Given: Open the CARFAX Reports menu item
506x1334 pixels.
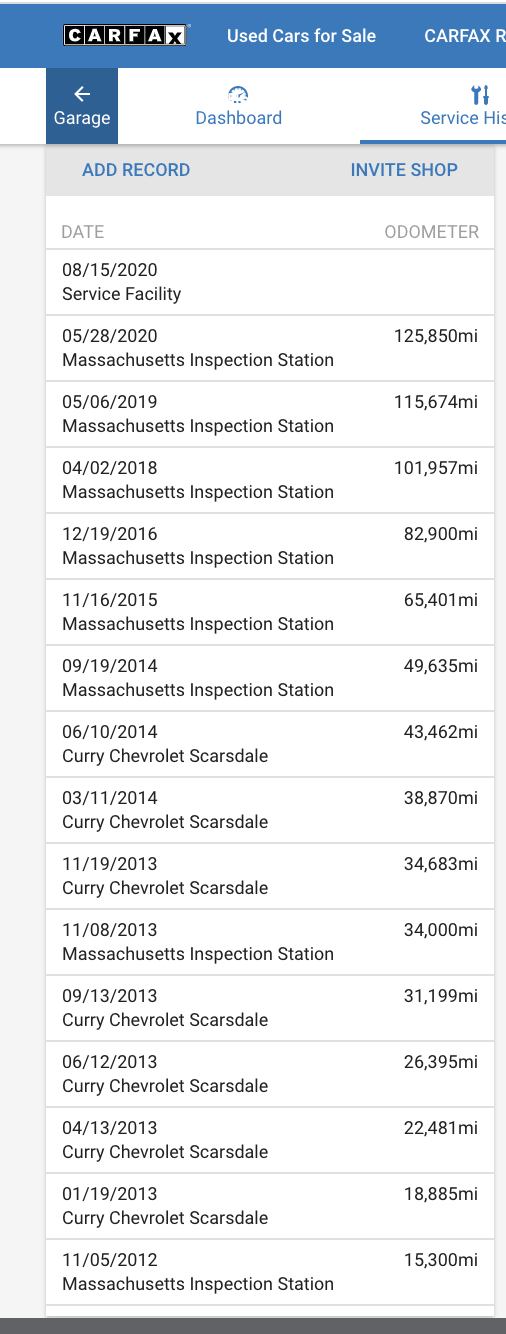Looking at the screenshot, I should pos(465,36).
